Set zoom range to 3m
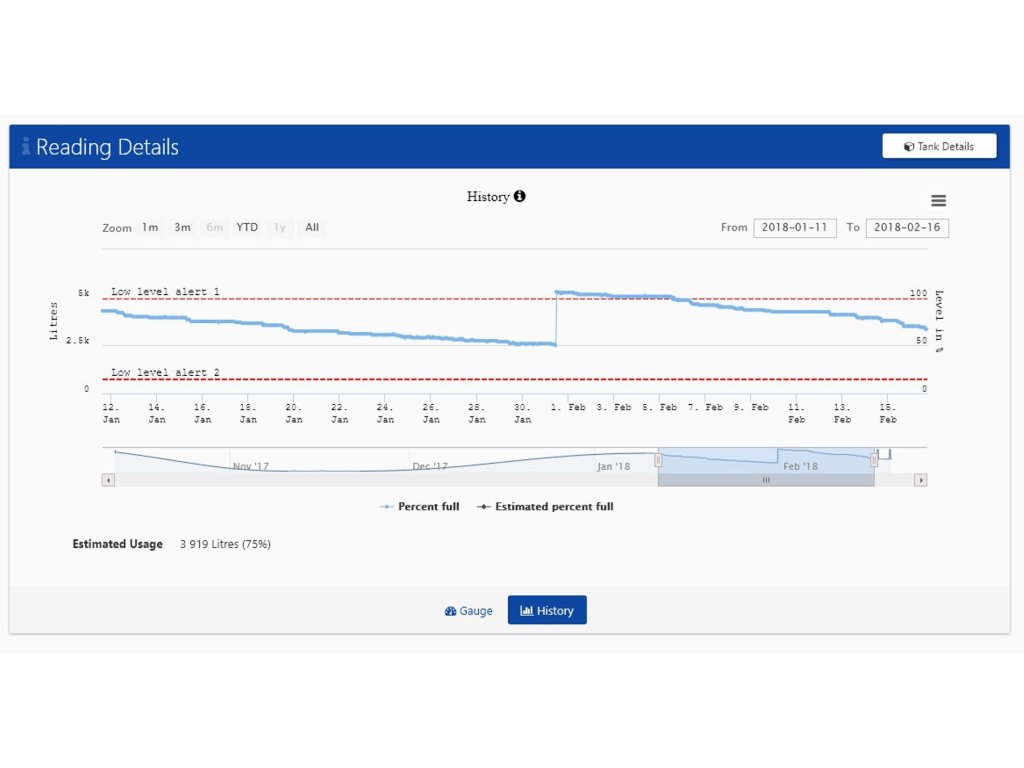The width and height of the screenshot is (1024, 768). pyautogui.click(x=182, y=228)
